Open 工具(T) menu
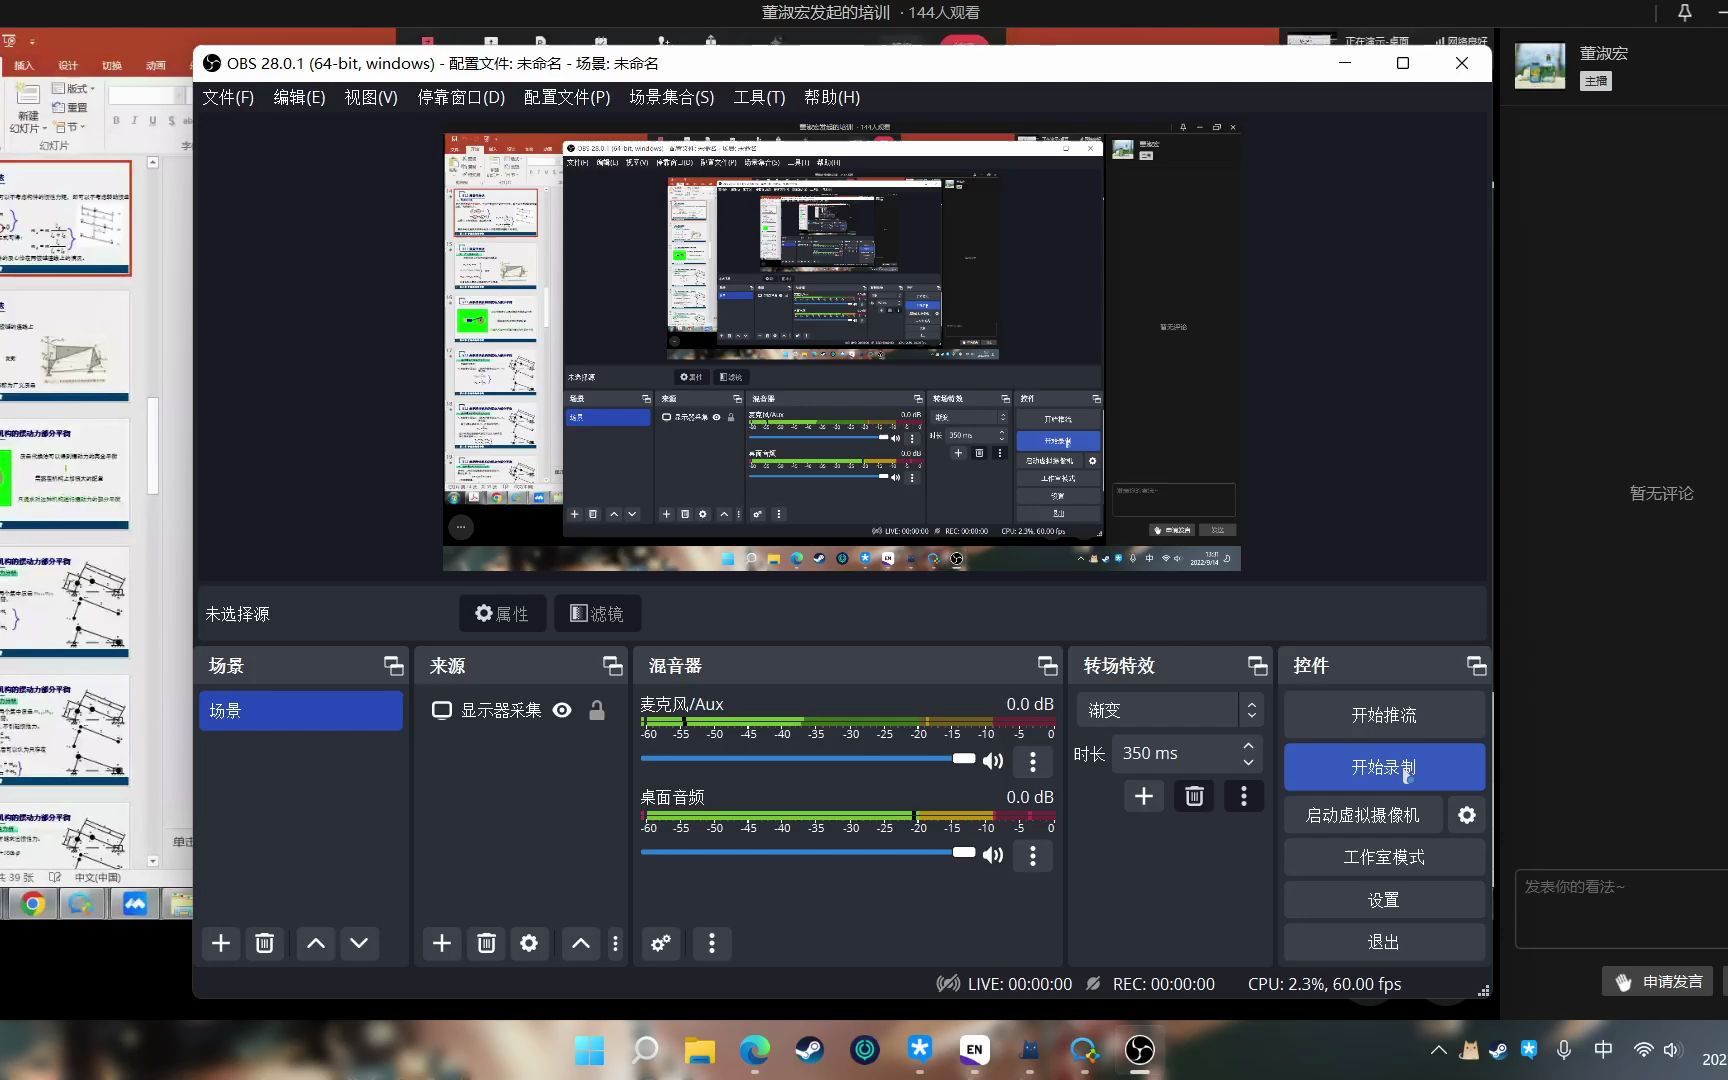The height and width of the screenshot is (1080, 1728). [x=759, y=97]
